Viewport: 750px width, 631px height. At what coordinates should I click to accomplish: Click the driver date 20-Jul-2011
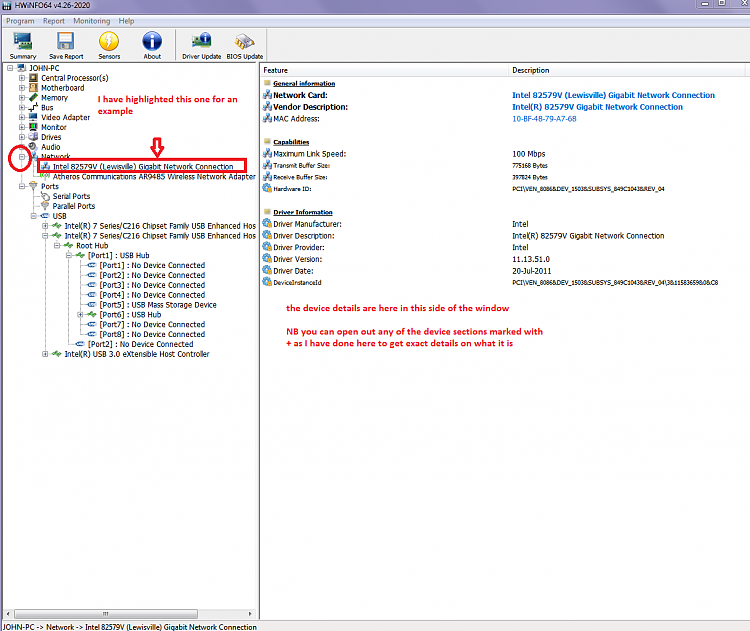531,271
